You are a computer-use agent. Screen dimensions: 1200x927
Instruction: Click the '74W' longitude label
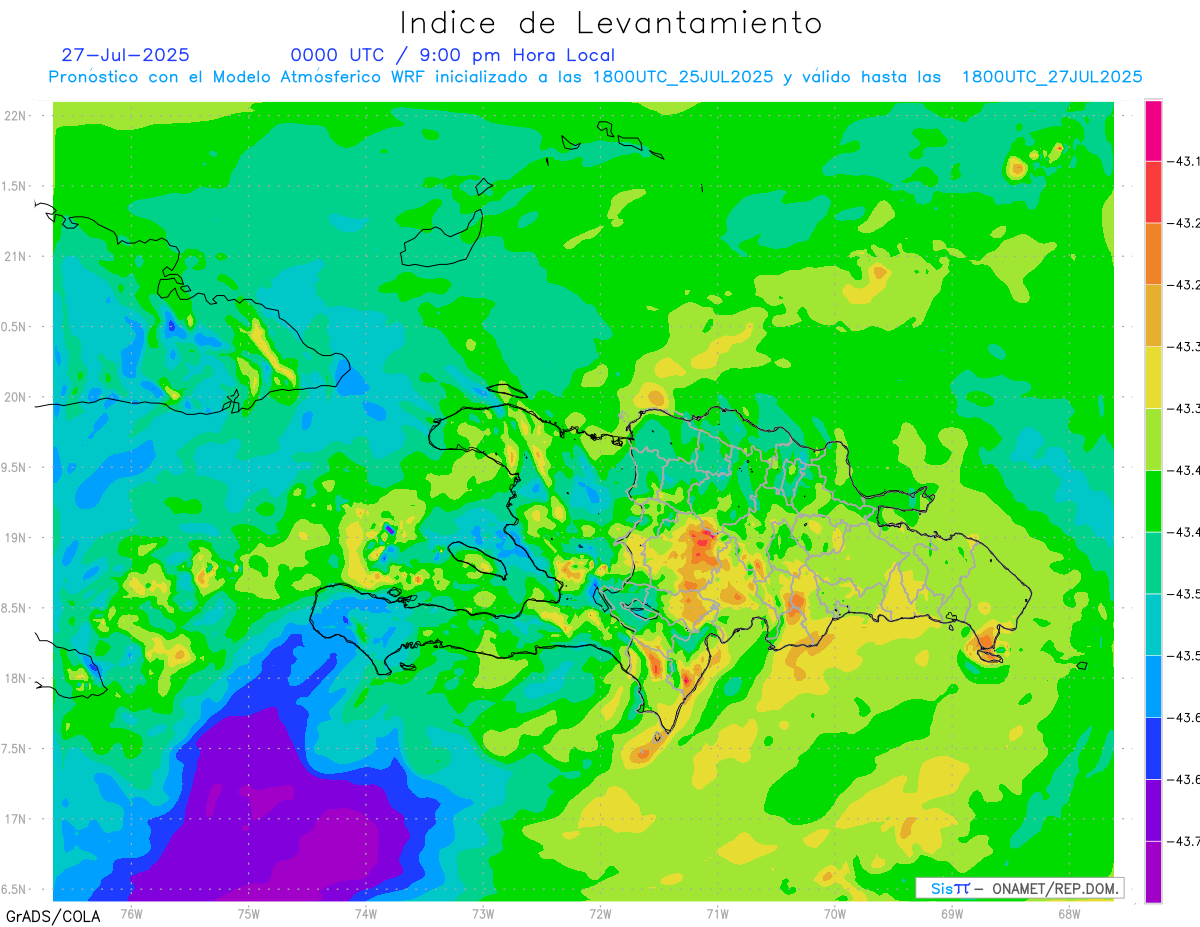pos(366,913)
